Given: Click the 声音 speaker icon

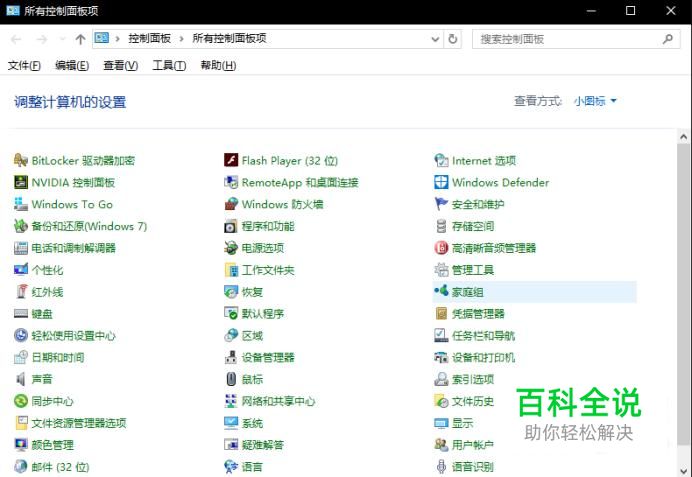Looking at the screenshot, I should [x=21, y=379].
